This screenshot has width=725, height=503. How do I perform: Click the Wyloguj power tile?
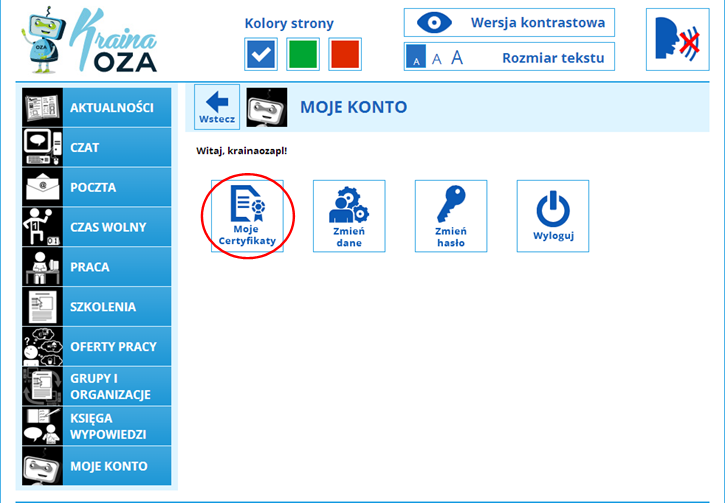[553, 216]
